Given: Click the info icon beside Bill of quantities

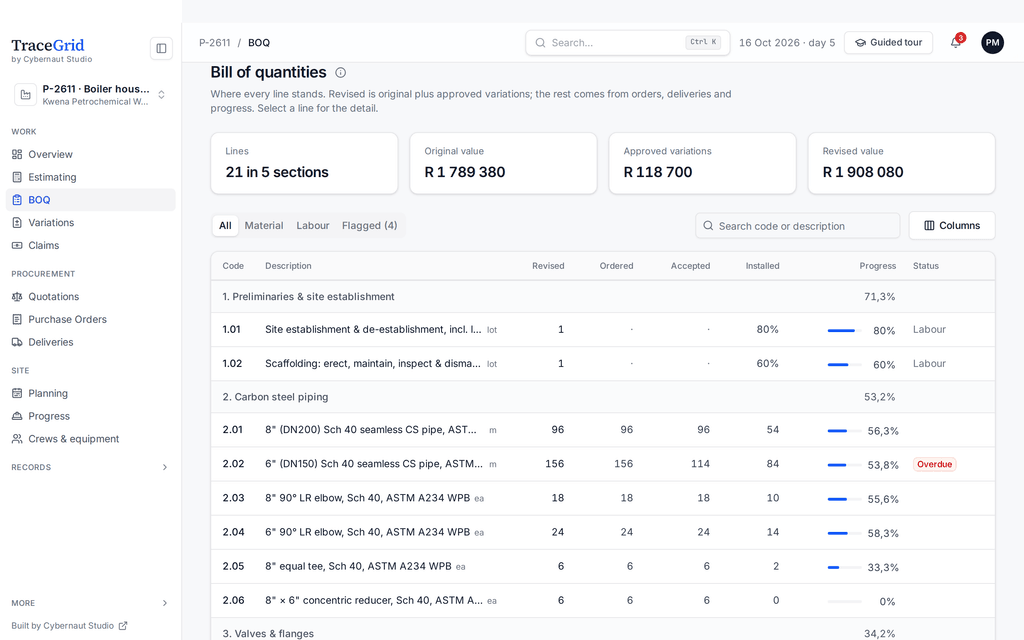Looking at the screenshot, I should coord(340,72).
